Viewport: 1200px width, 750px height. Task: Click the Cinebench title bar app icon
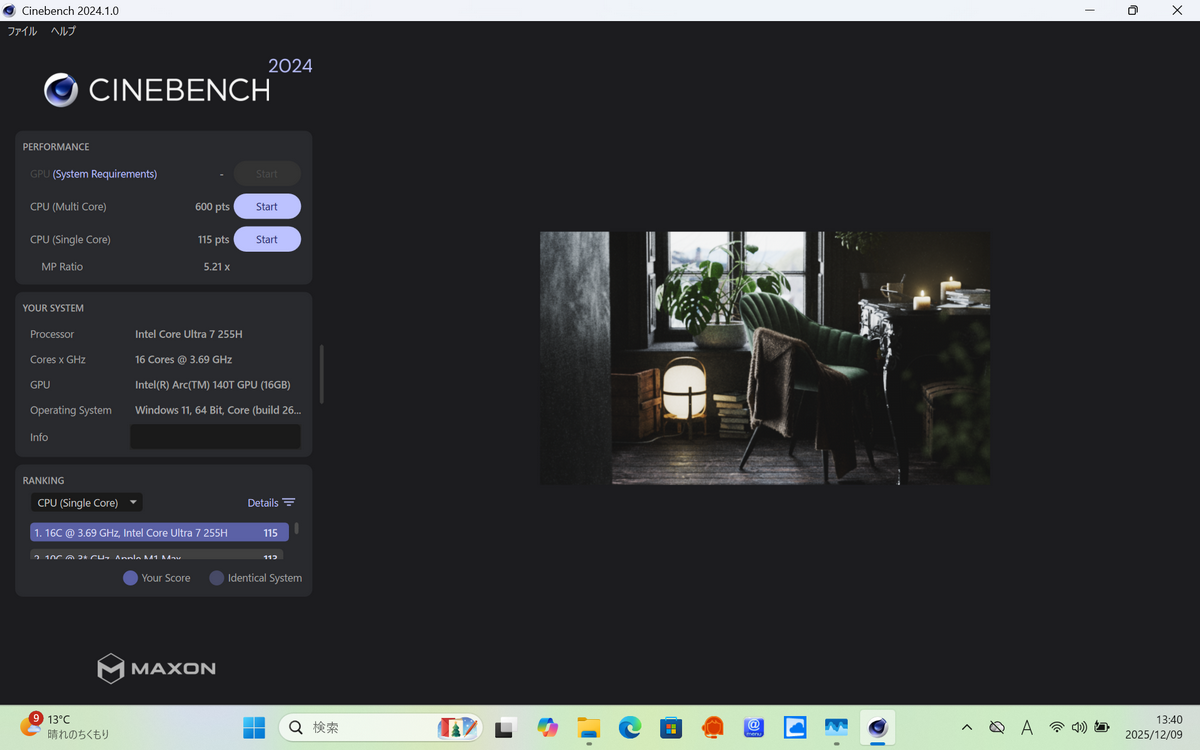click(x=10, y=10)
